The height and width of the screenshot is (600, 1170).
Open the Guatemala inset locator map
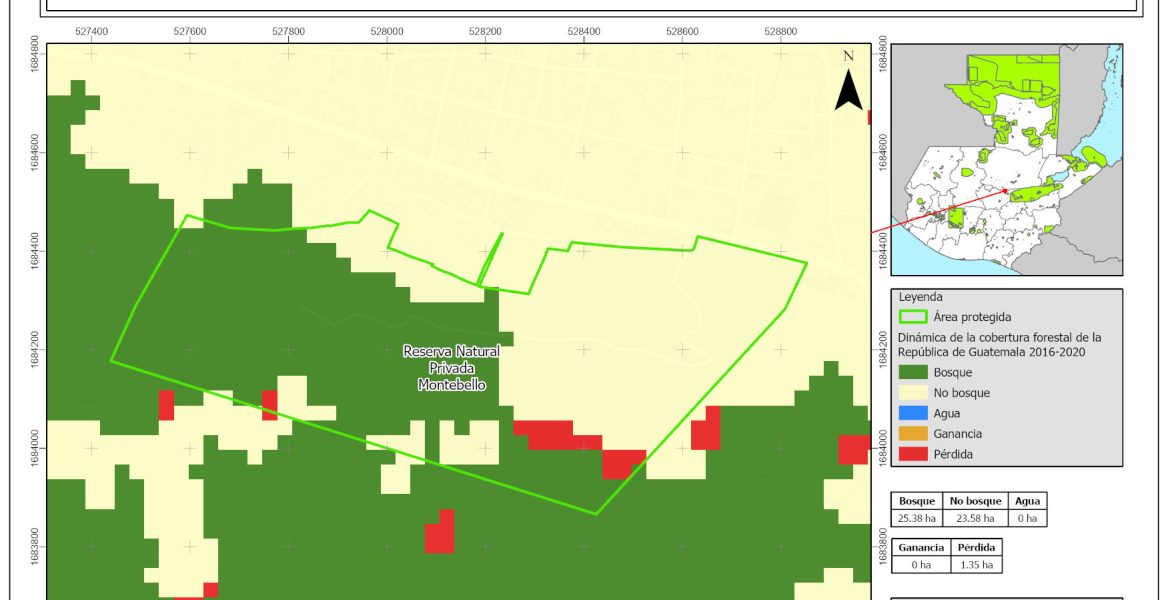tap(1006, 159)
